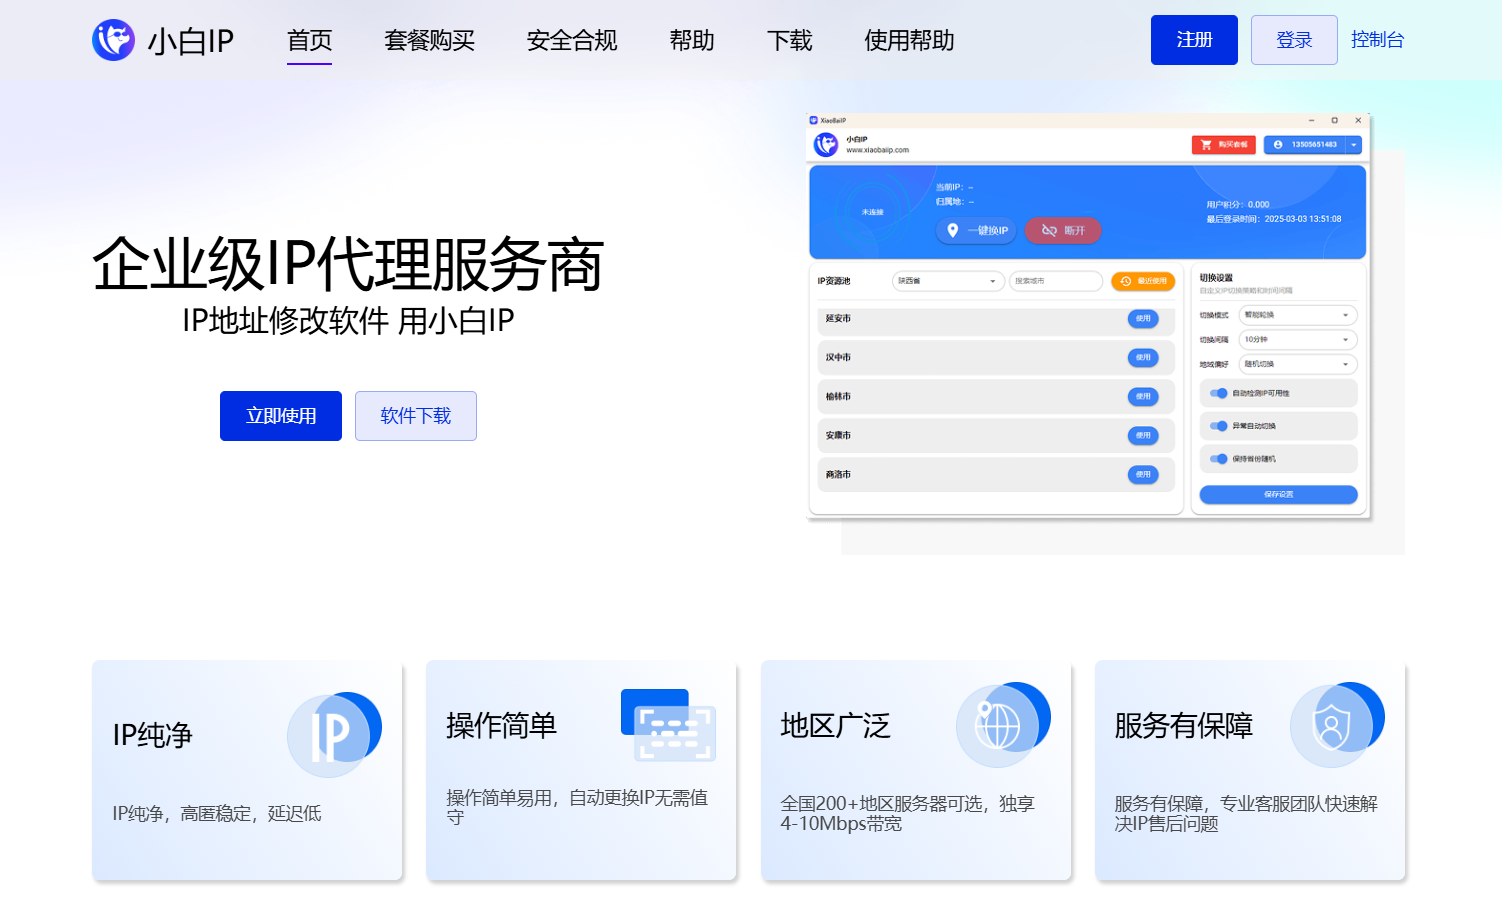The width and height of the screenshot is (1502, 906).
Task: Click the small XiaoBaiIP title bar icon
Action: 814,120
